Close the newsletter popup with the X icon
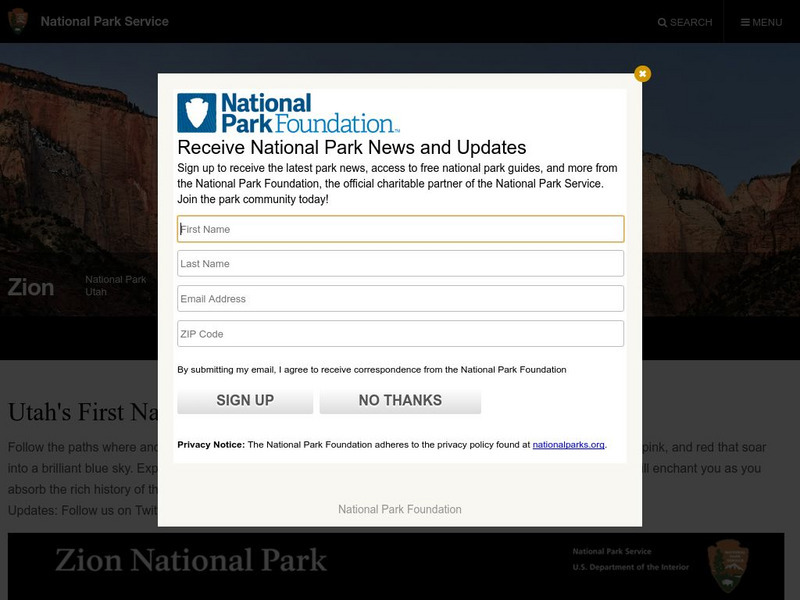This screenshot has height=600, width=800. click(x=642, y=74)
